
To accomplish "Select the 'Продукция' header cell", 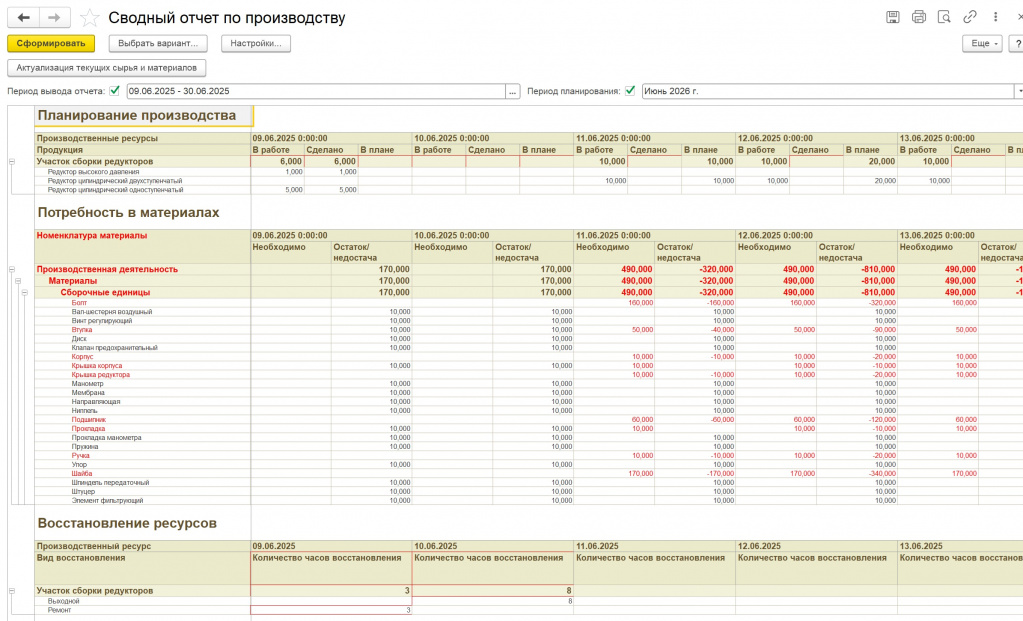I will tap(143, 150).
